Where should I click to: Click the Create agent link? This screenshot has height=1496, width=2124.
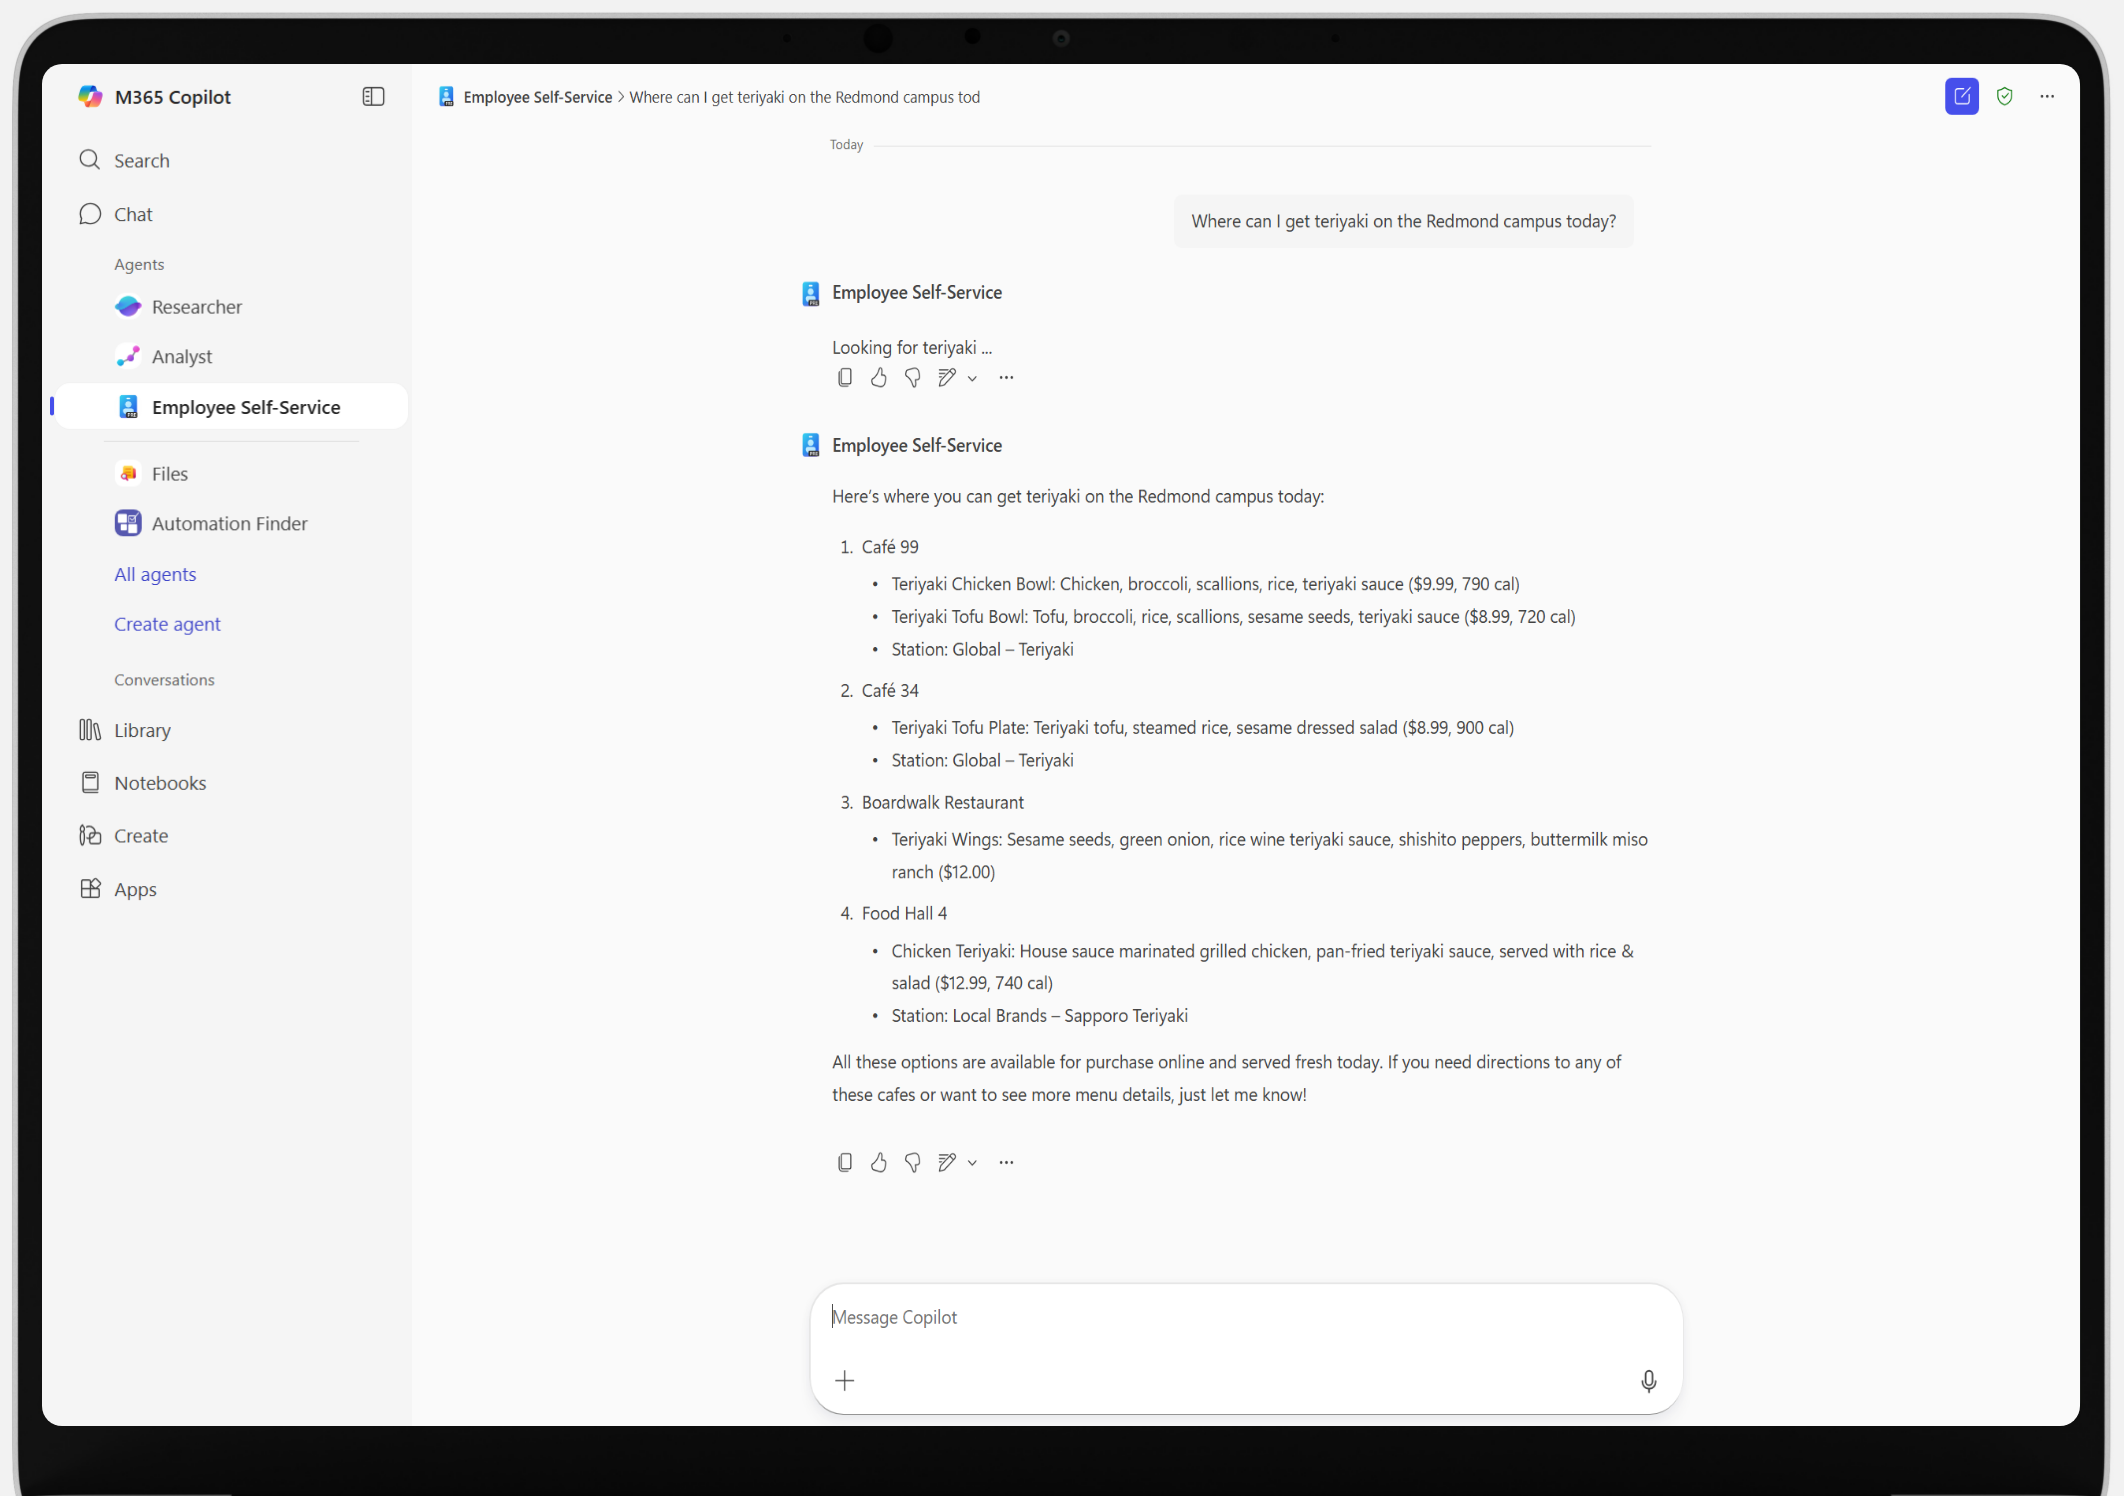point(167,624)
